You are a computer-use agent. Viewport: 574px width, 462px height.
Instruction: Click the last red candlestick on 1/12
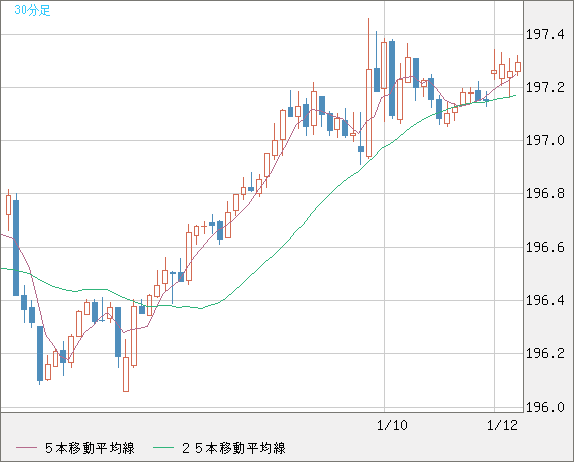tap(518, 67)
